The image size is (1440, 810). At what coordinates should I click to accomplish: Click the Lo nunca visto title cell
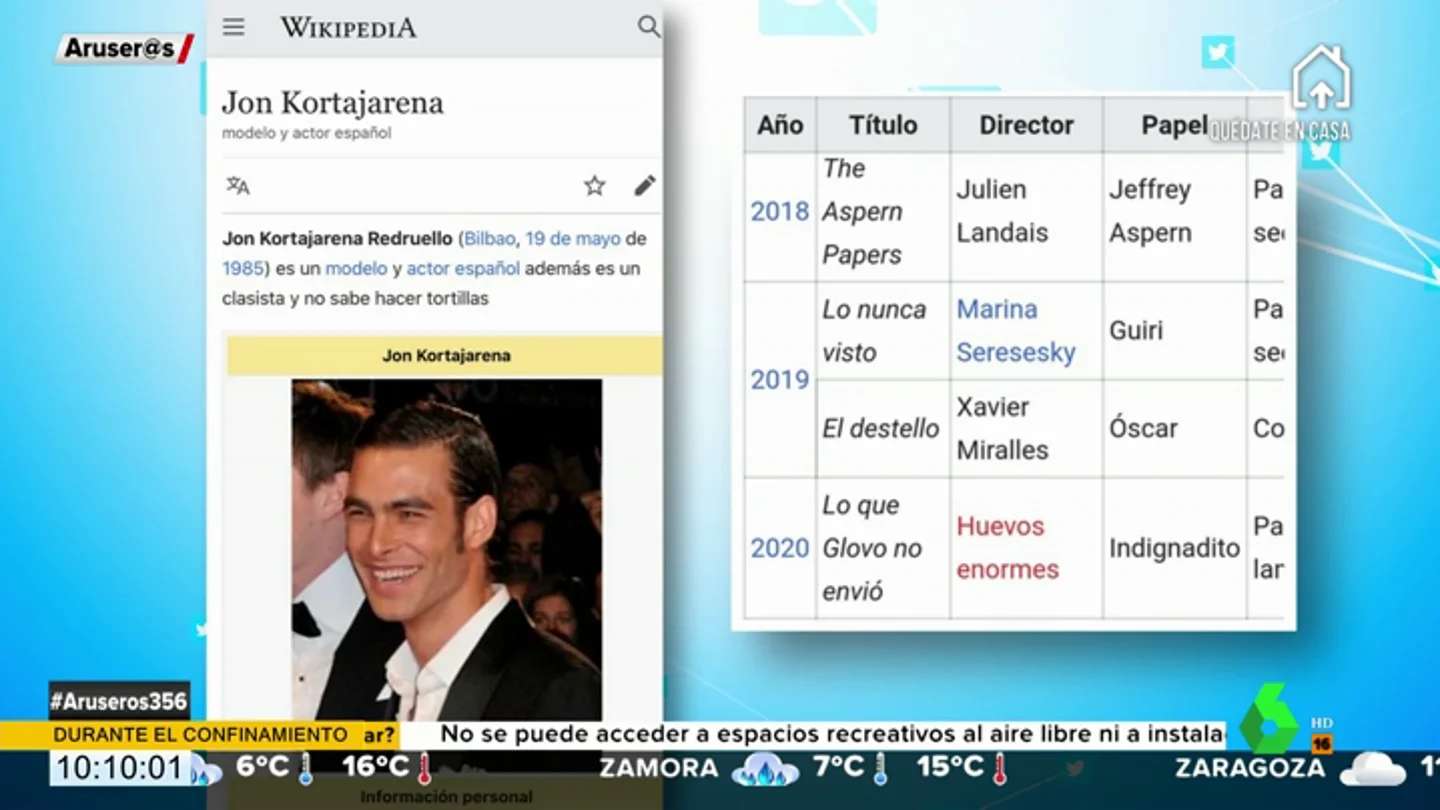[x=883, y=331]
